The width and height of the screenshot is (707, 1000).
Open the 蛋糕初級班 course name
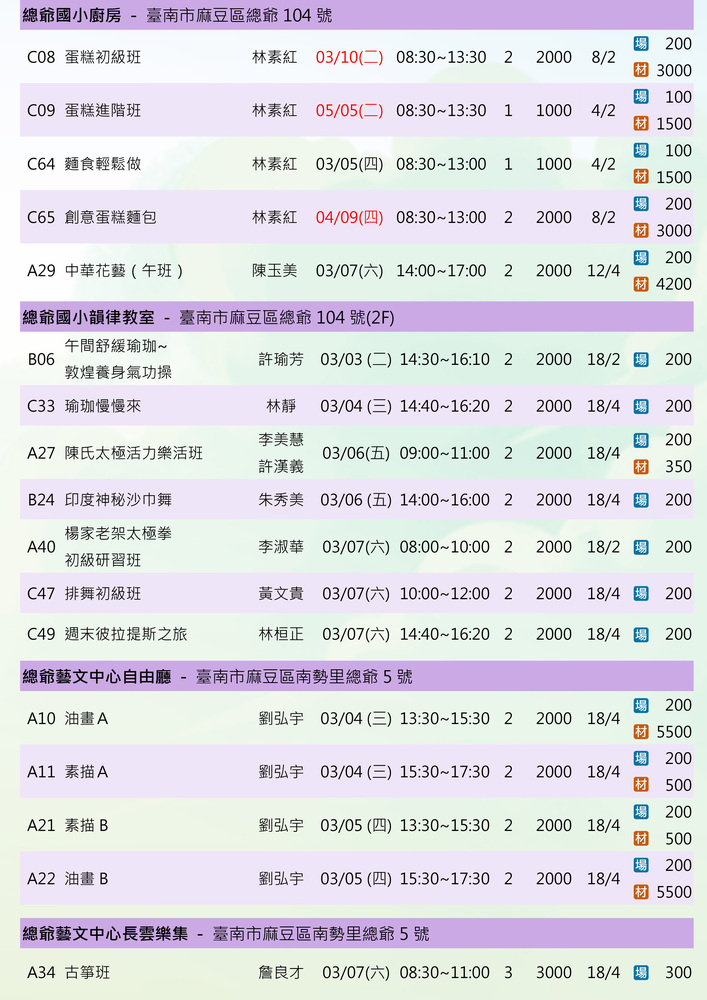pos(103,58)
